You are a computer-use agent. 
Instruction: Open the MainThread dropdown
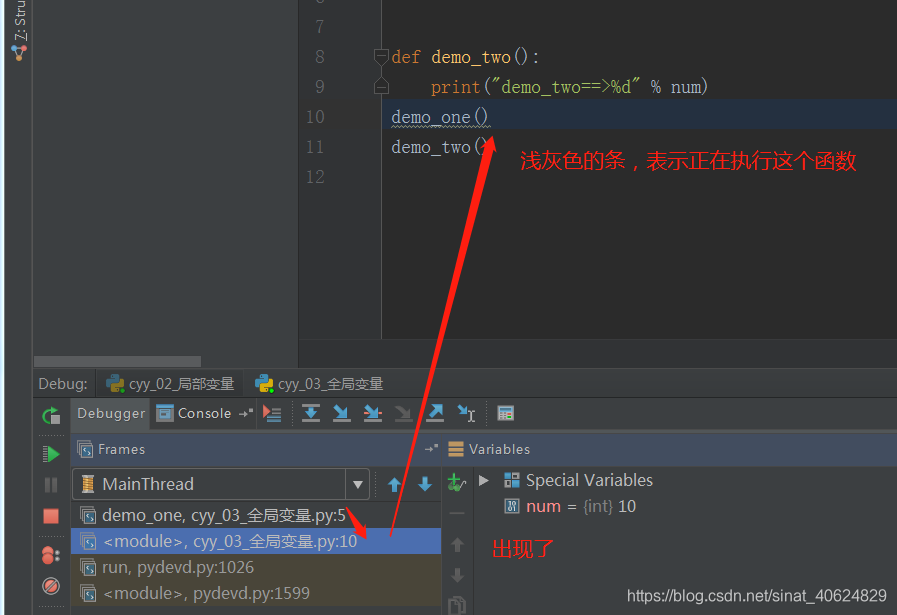(220, 485)
